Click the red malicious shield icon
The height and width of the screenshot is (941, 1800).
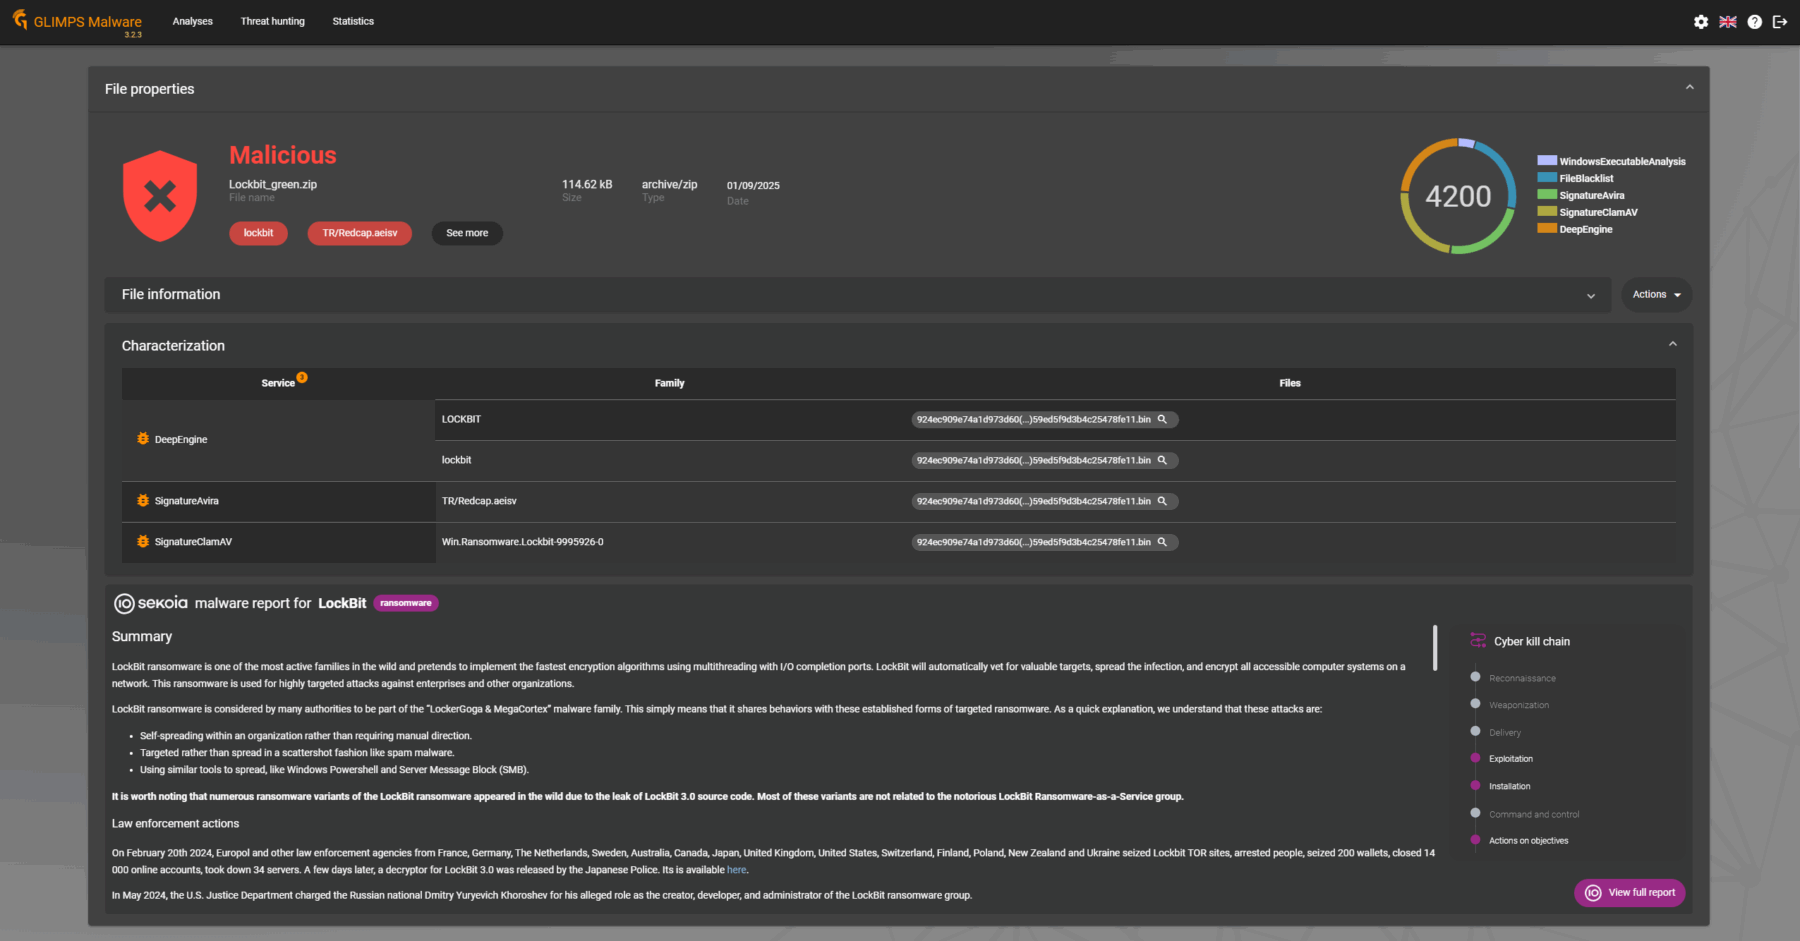coord(160,196)
